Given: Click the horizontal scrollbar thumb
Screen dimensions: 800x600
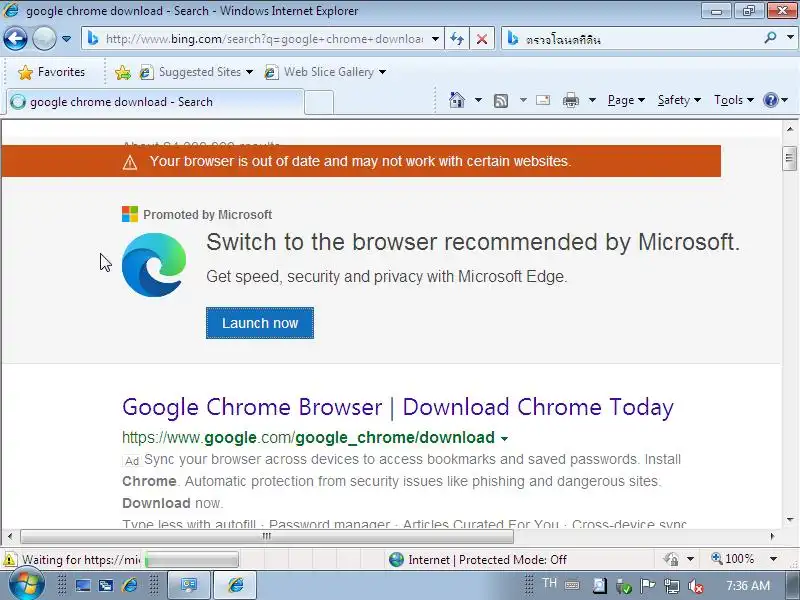Looking at the screenshot, I should [x=267, y=536].
